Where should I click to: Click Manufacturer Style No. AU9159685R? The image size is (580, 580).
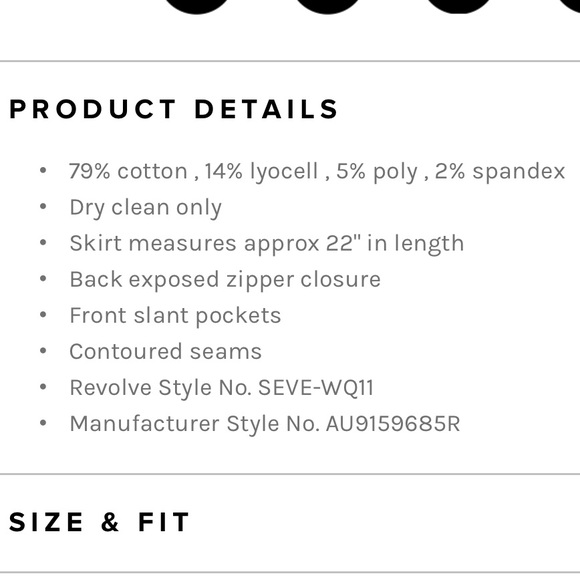pos(265,424)
